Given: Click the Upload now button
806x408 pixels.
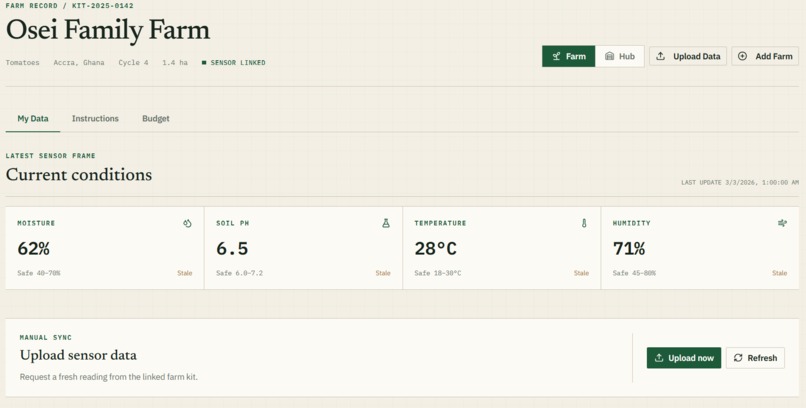Looking at the screenshot, I should (x=684, y=358).
